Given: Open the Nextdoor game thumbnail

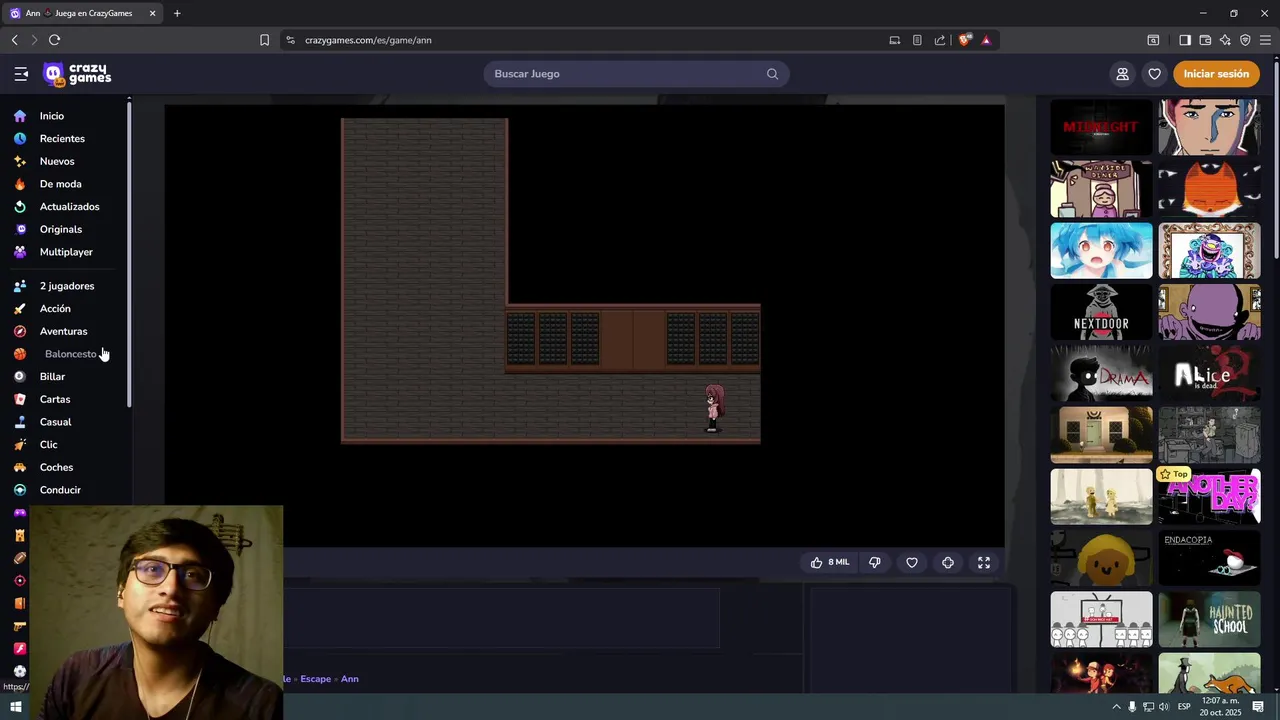Looking at the screenshot, I should [1101, 312].
